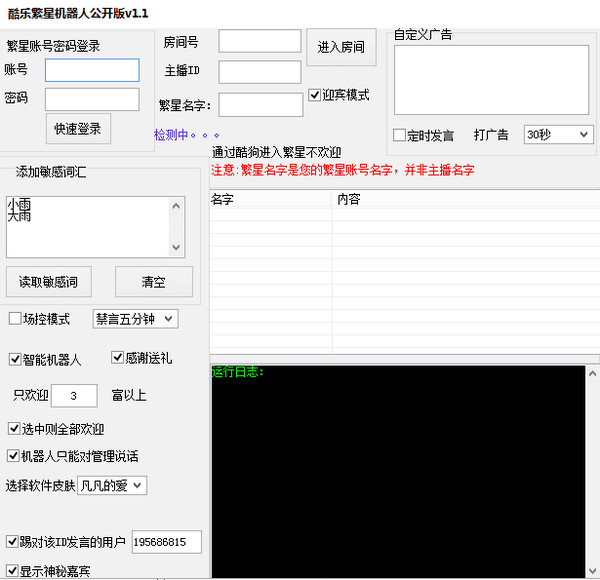
Task: Click the 密码 input field
Action: click(92, 99)
